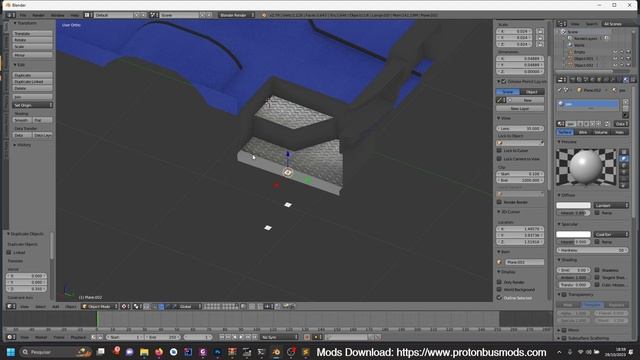
Task: Open the File menu
Action: point(23,15)
